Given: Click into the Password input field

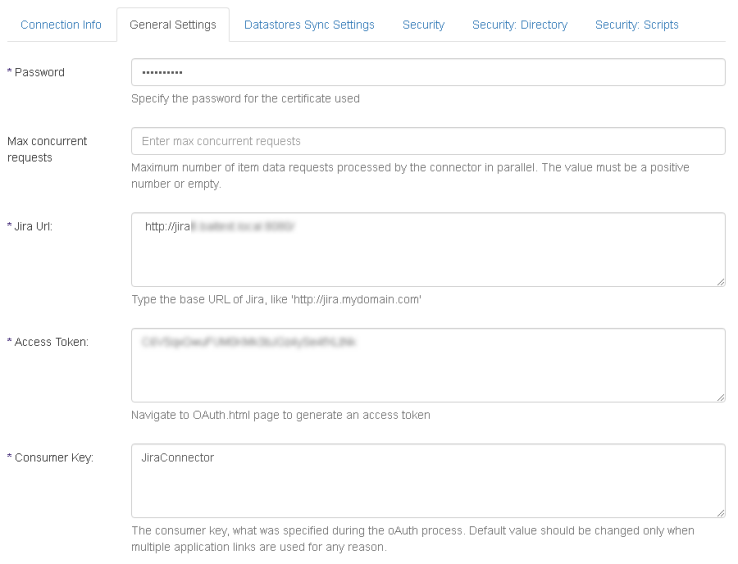Looking at the screenshot, I should coord(427,73).
